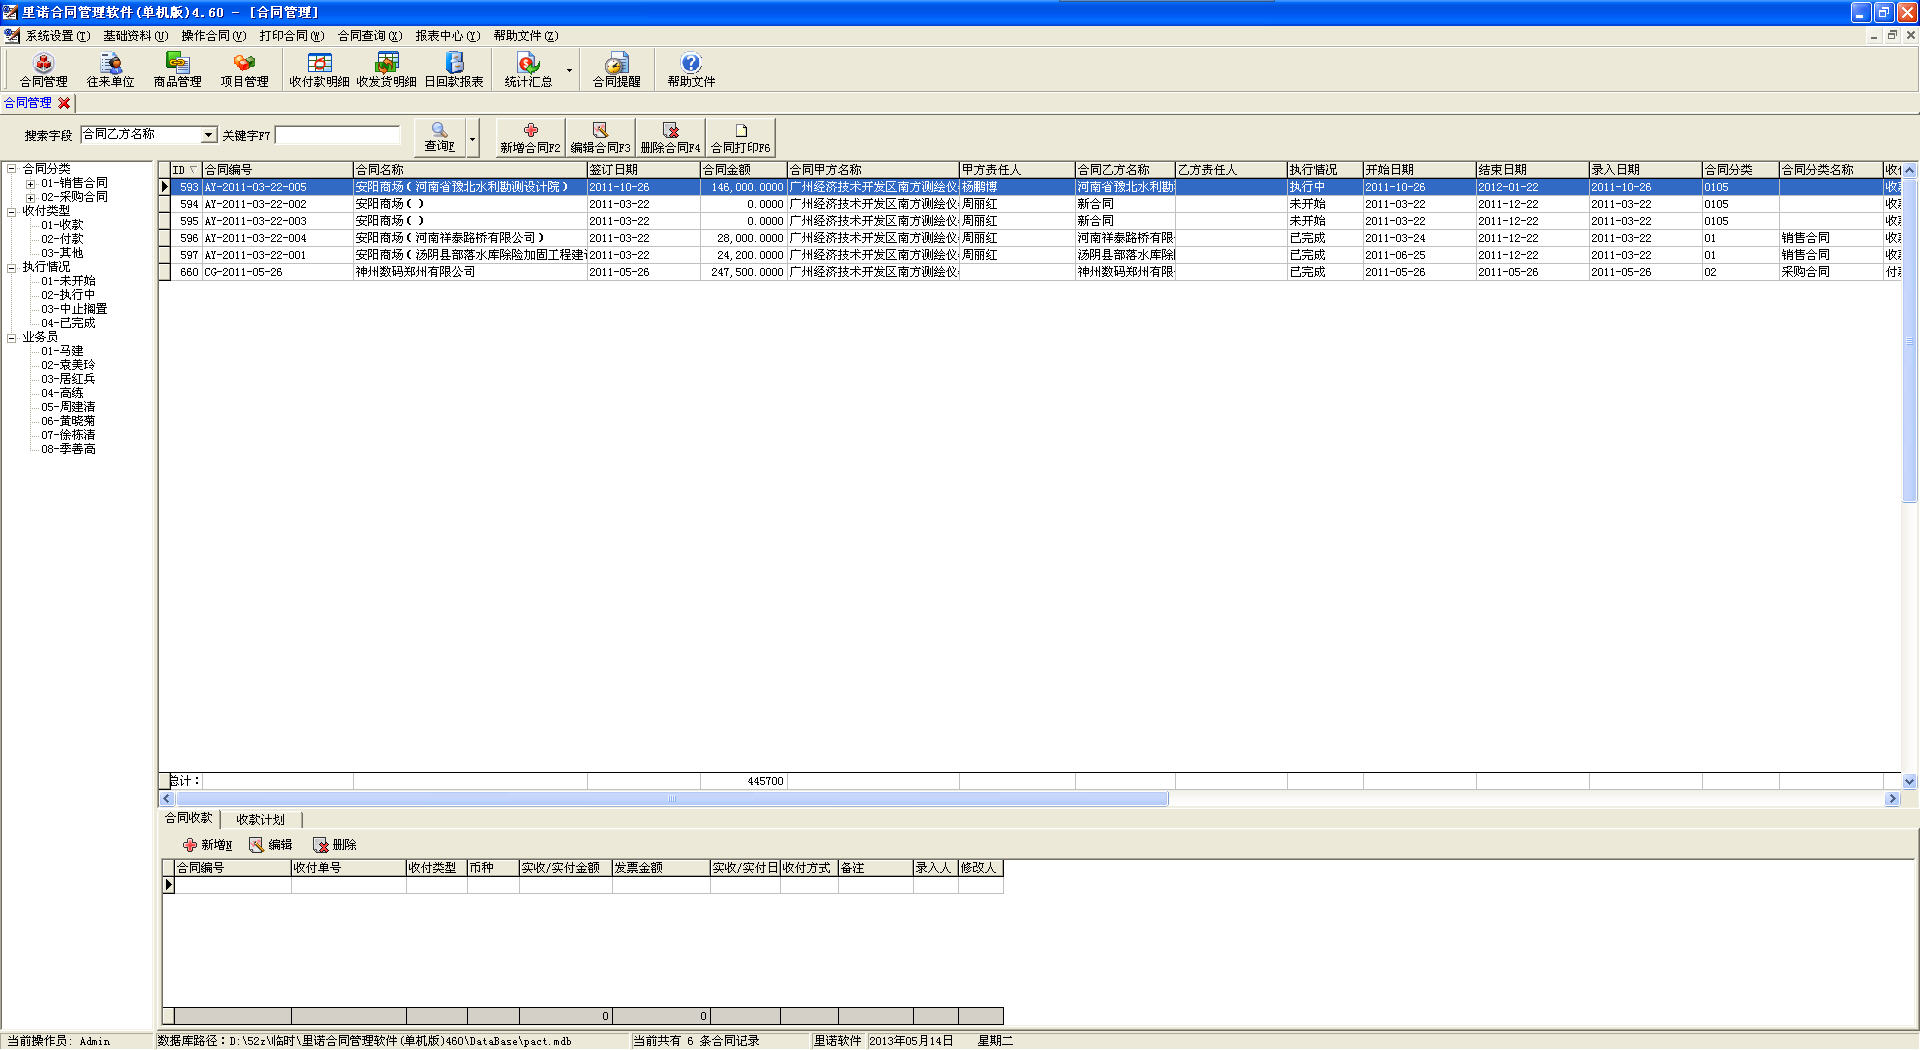
Task: Open dropdown arrow next to 统计汇总
Action: [570, 70]
